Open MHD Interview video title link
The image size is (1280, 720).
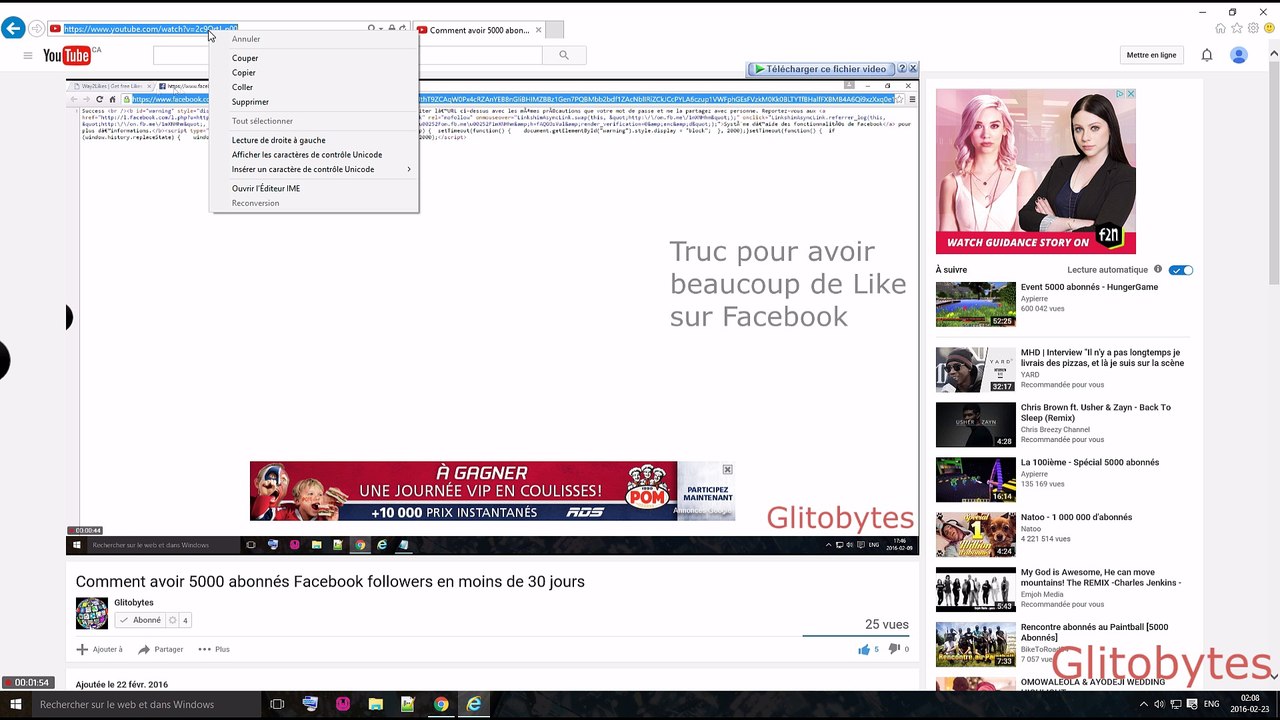pyautogui.click(x=1102, y=358)
